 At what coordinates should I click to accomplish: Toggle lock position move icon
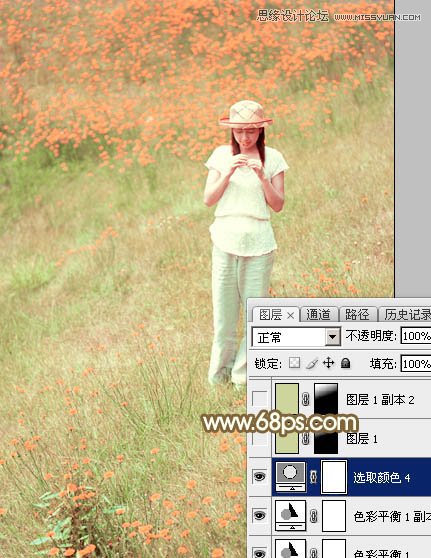coord(328,363)
